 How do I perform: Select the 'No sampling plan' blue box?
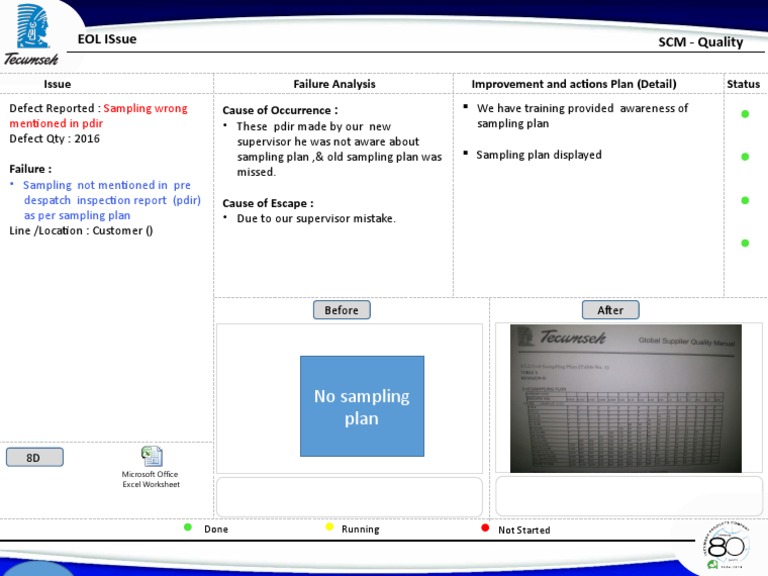(x=362, y=407)
